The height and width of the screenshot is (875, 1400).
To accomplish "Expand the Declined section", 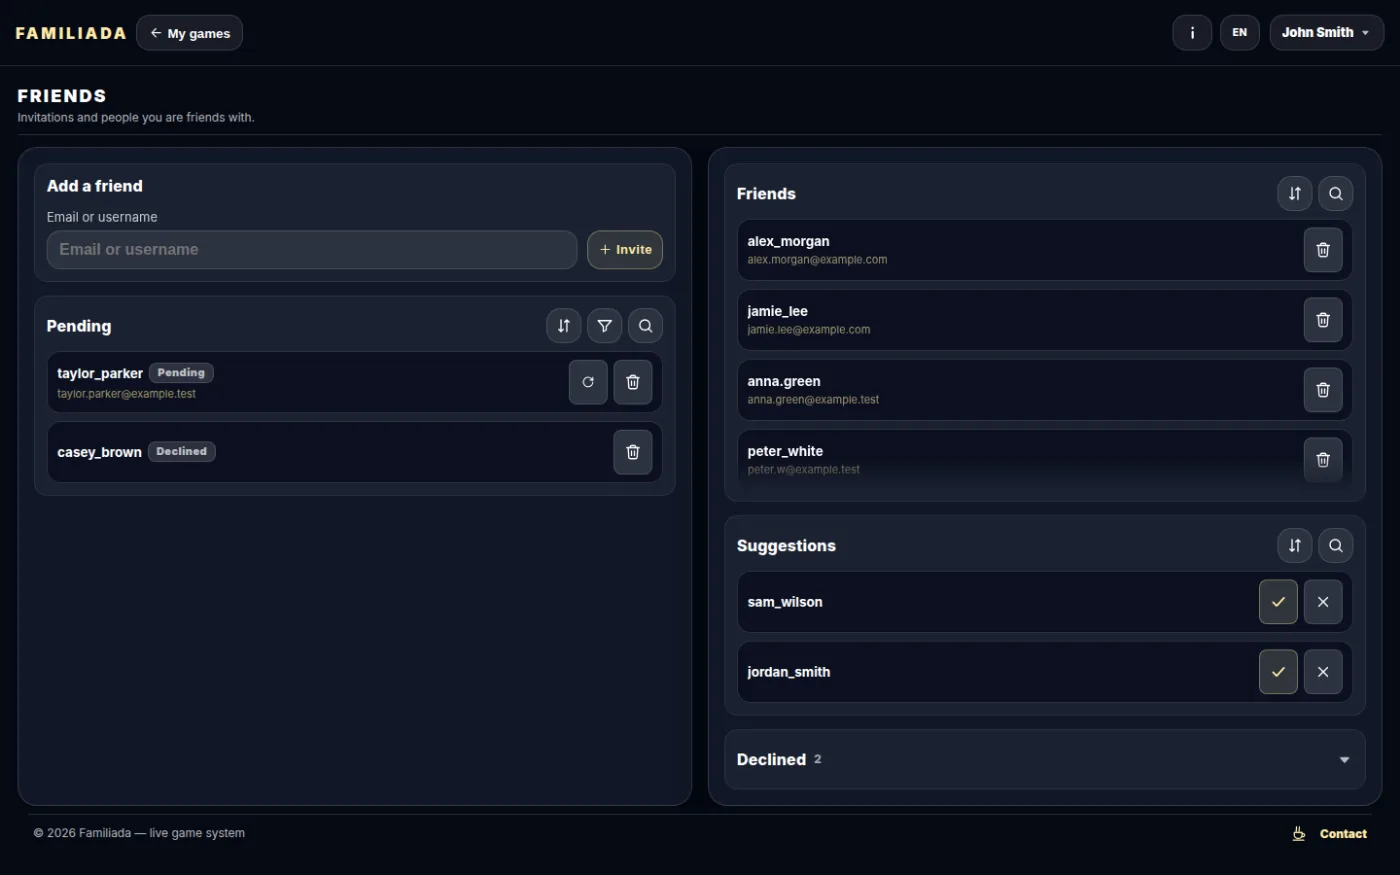I will tap(1045, 760).
